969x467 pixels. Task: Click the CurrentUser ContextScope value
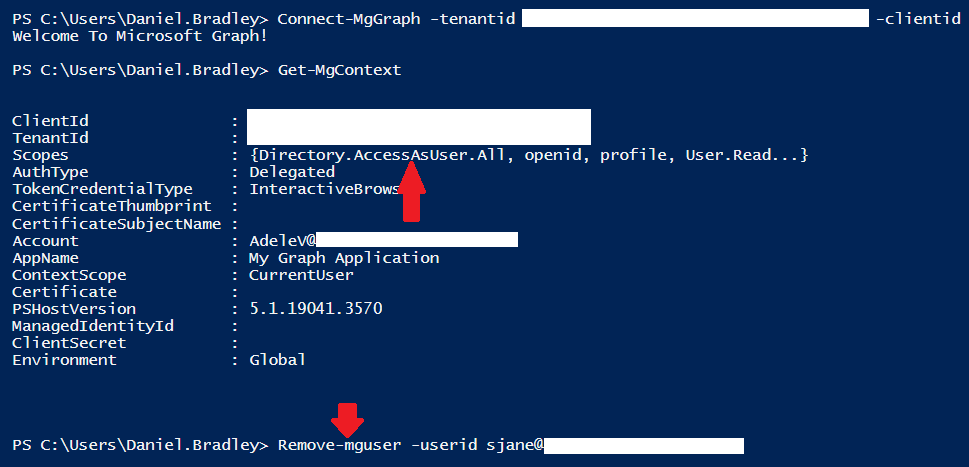pyautogui.click(x=302, y=276)
